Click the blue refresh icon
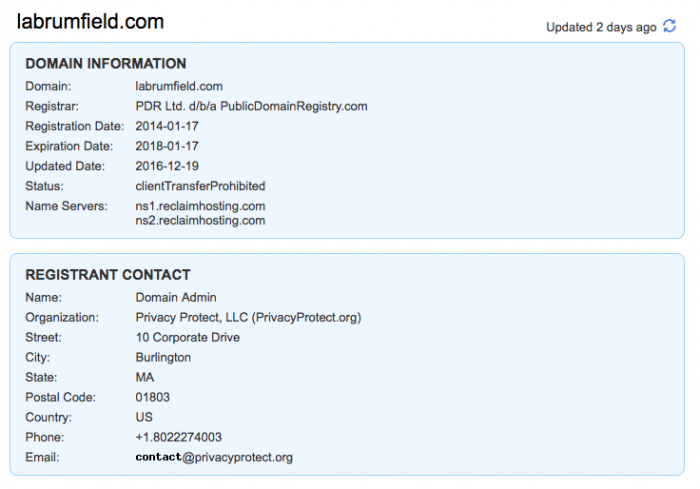 tap(669, 26)
